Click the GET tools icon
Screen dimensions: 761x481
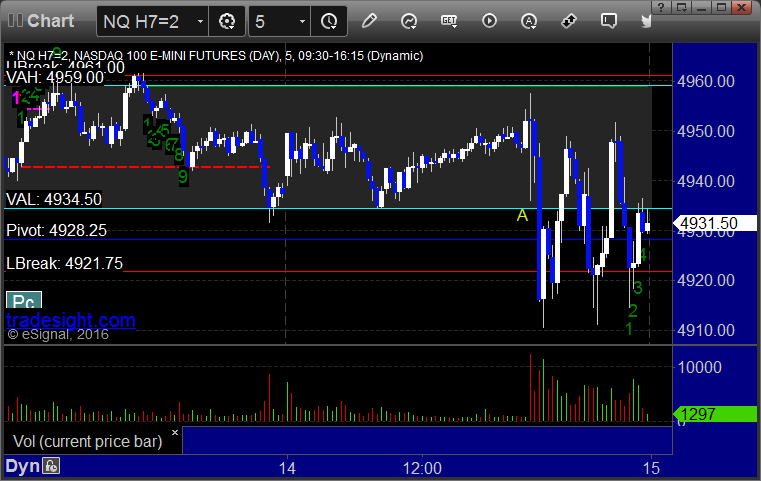(449, 21)
